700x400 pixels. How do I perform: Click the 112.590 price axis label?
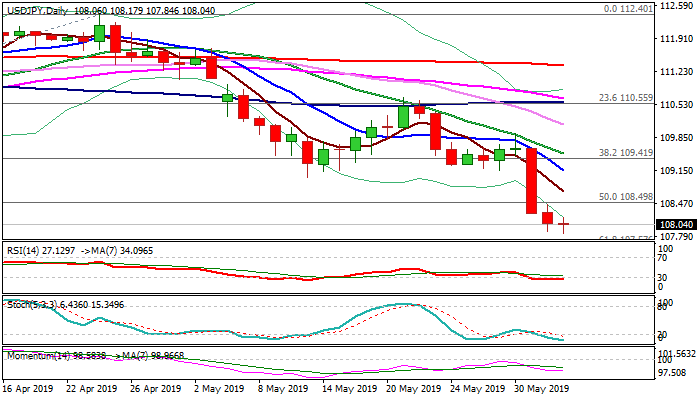pos(679,6)
